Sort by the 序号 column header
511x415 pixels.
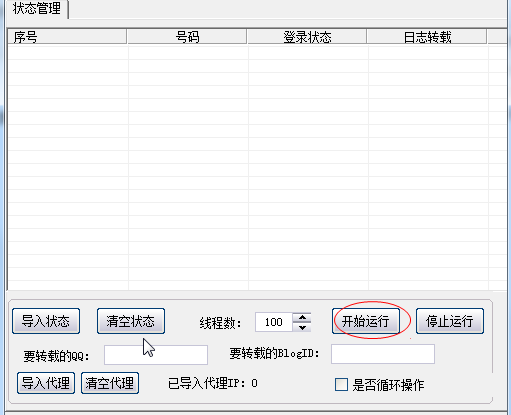pyautogui.click(x=67, y=37)
